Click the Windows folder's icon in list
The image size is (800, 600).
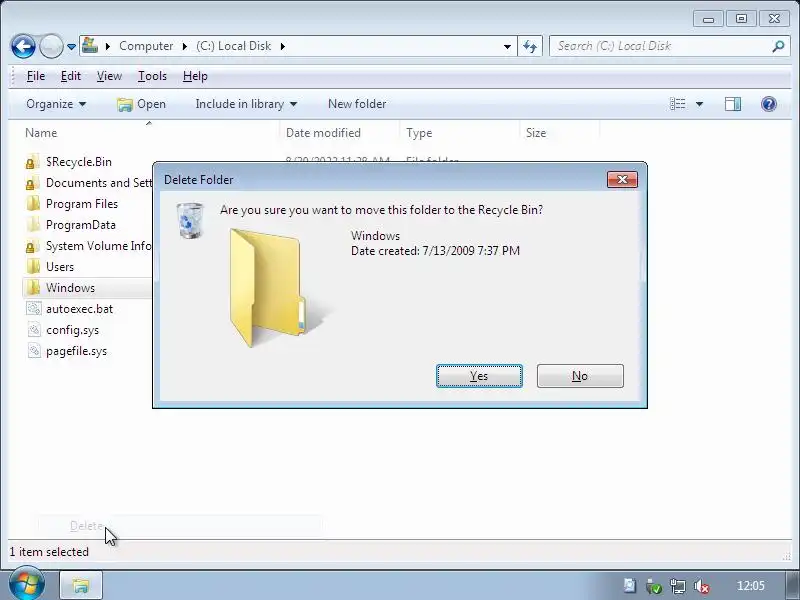click(33, 287)
